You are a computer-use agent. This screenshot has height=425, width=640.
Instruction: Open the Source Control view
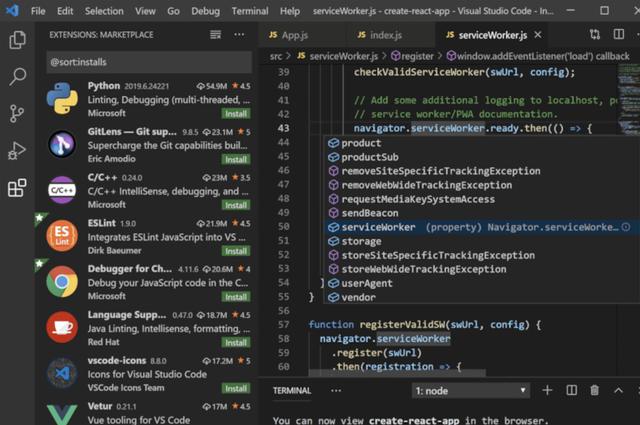[17, 114]
